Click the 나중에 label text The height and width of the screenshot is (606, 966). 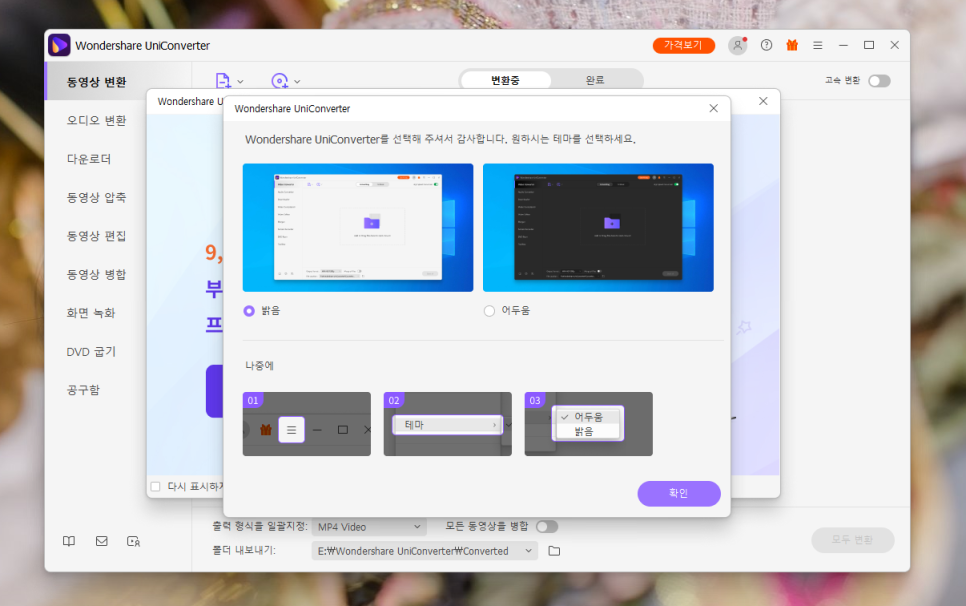pyautogui.click(x=259, y=365)
